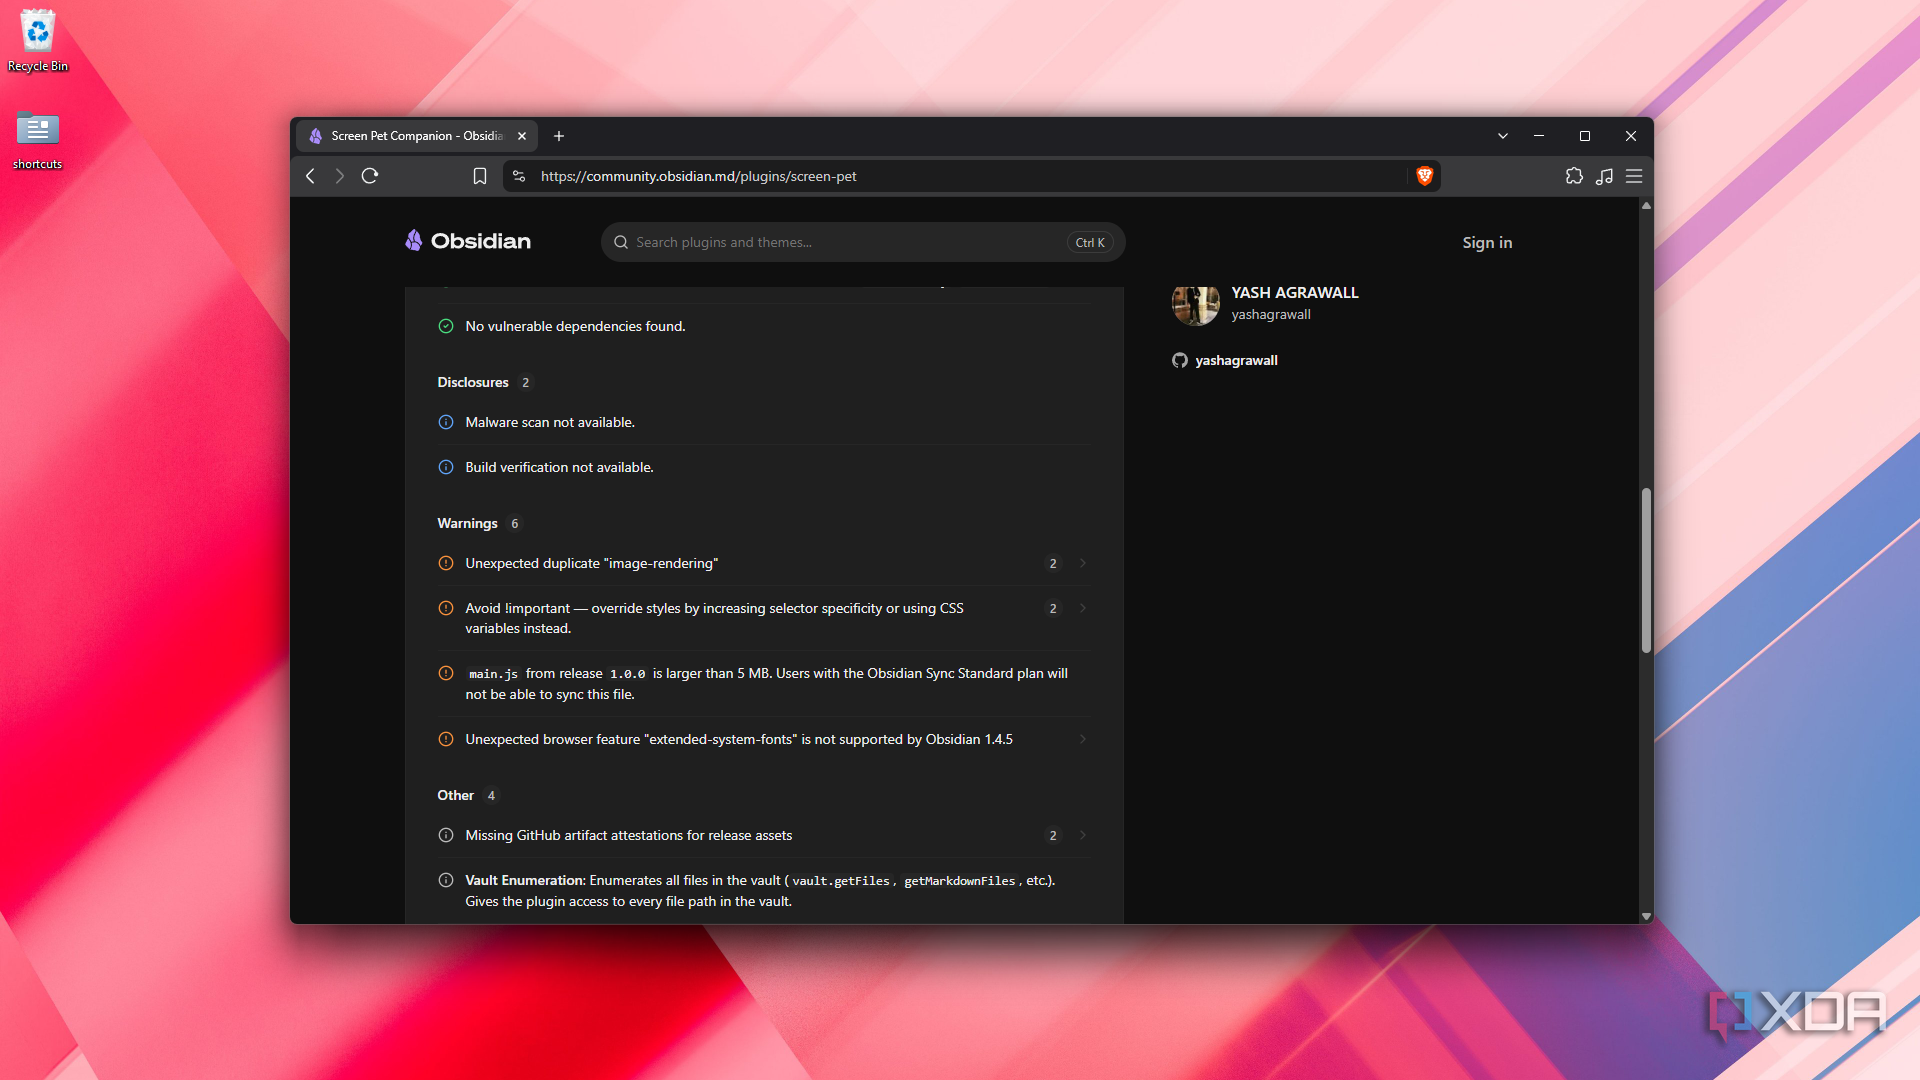The image size is (1920, 1080).
Task: Click the Warnings section heading
Action: 467,523
